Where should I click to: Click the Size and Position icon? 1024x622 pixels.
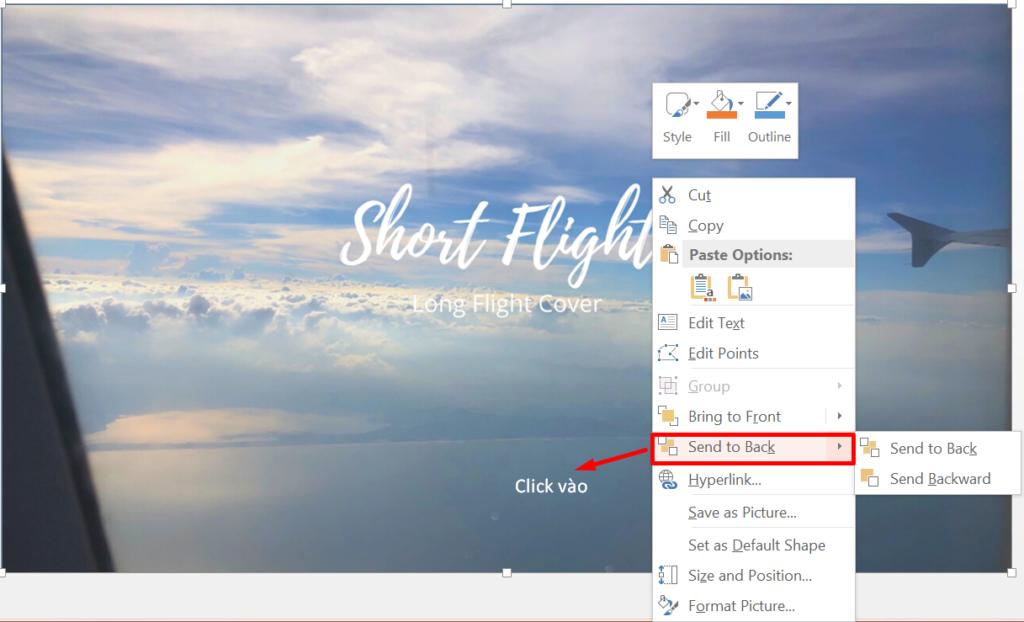pyautogui.click(x=670, y=576)
